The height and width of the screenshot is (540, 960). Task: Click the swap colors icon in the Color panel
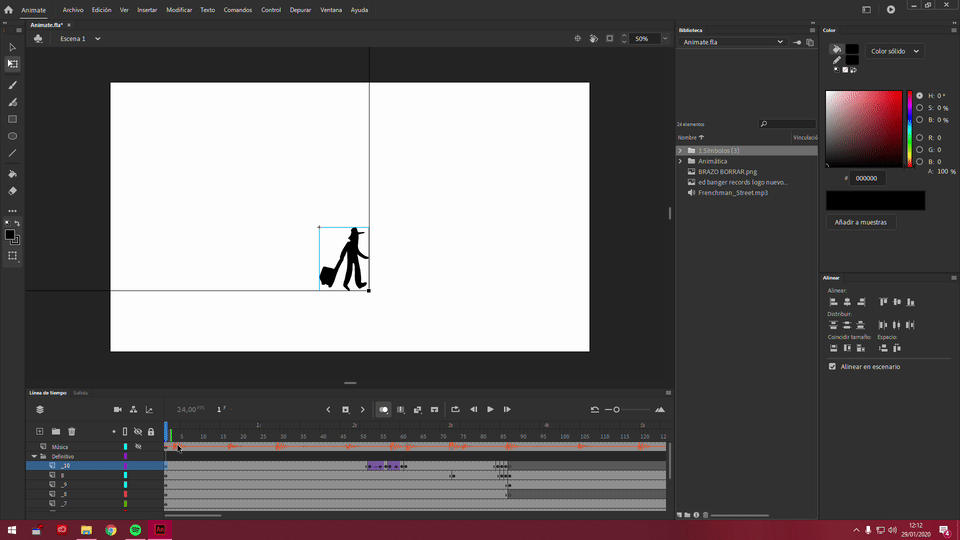[x=853, y=70]
